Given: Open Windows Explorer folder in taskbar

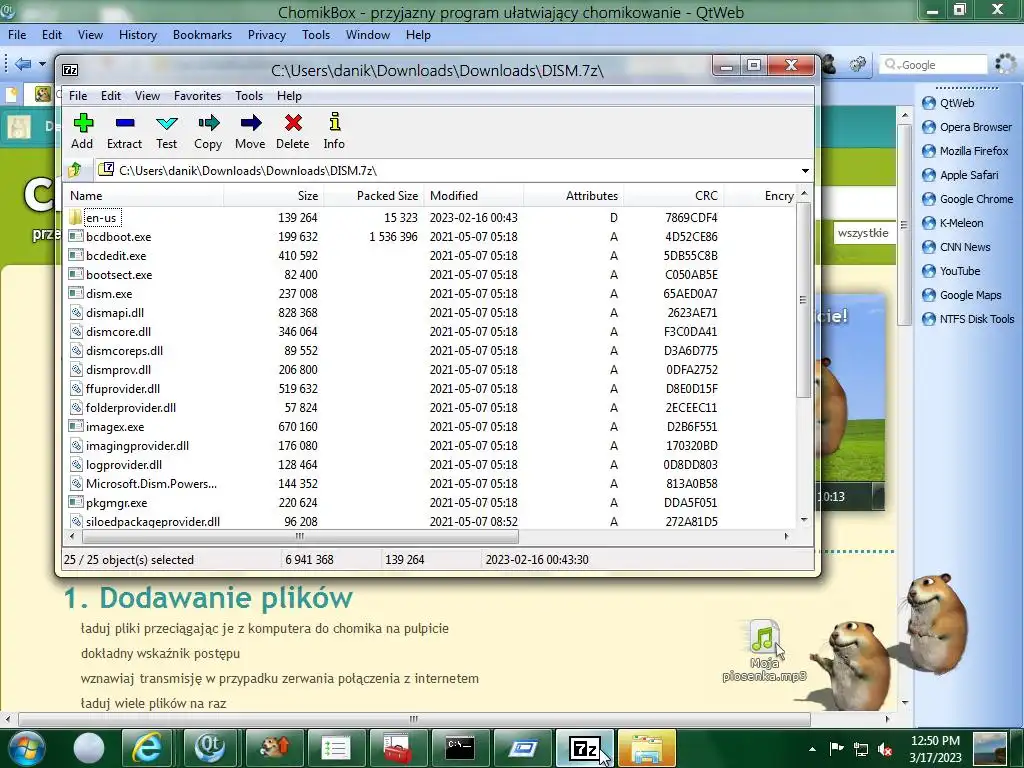Looking at the screenshot, I should pos(647,748).
